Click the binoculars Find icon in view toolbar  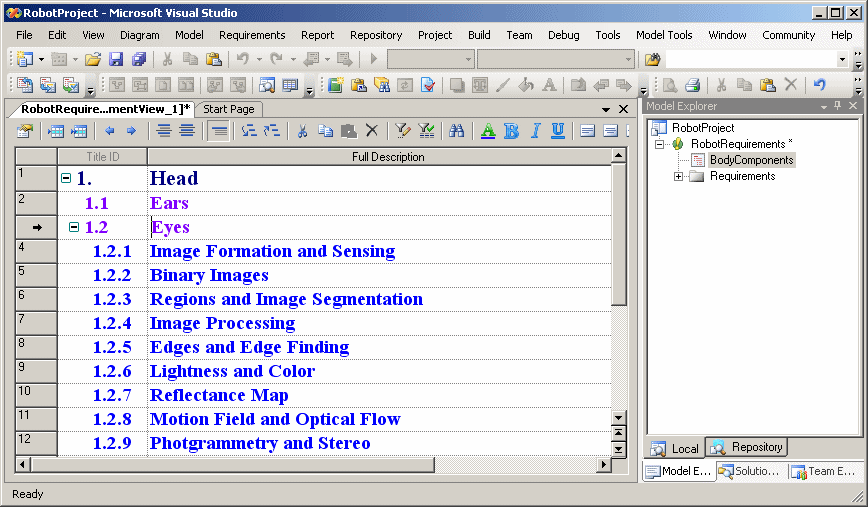pos(457,131)
